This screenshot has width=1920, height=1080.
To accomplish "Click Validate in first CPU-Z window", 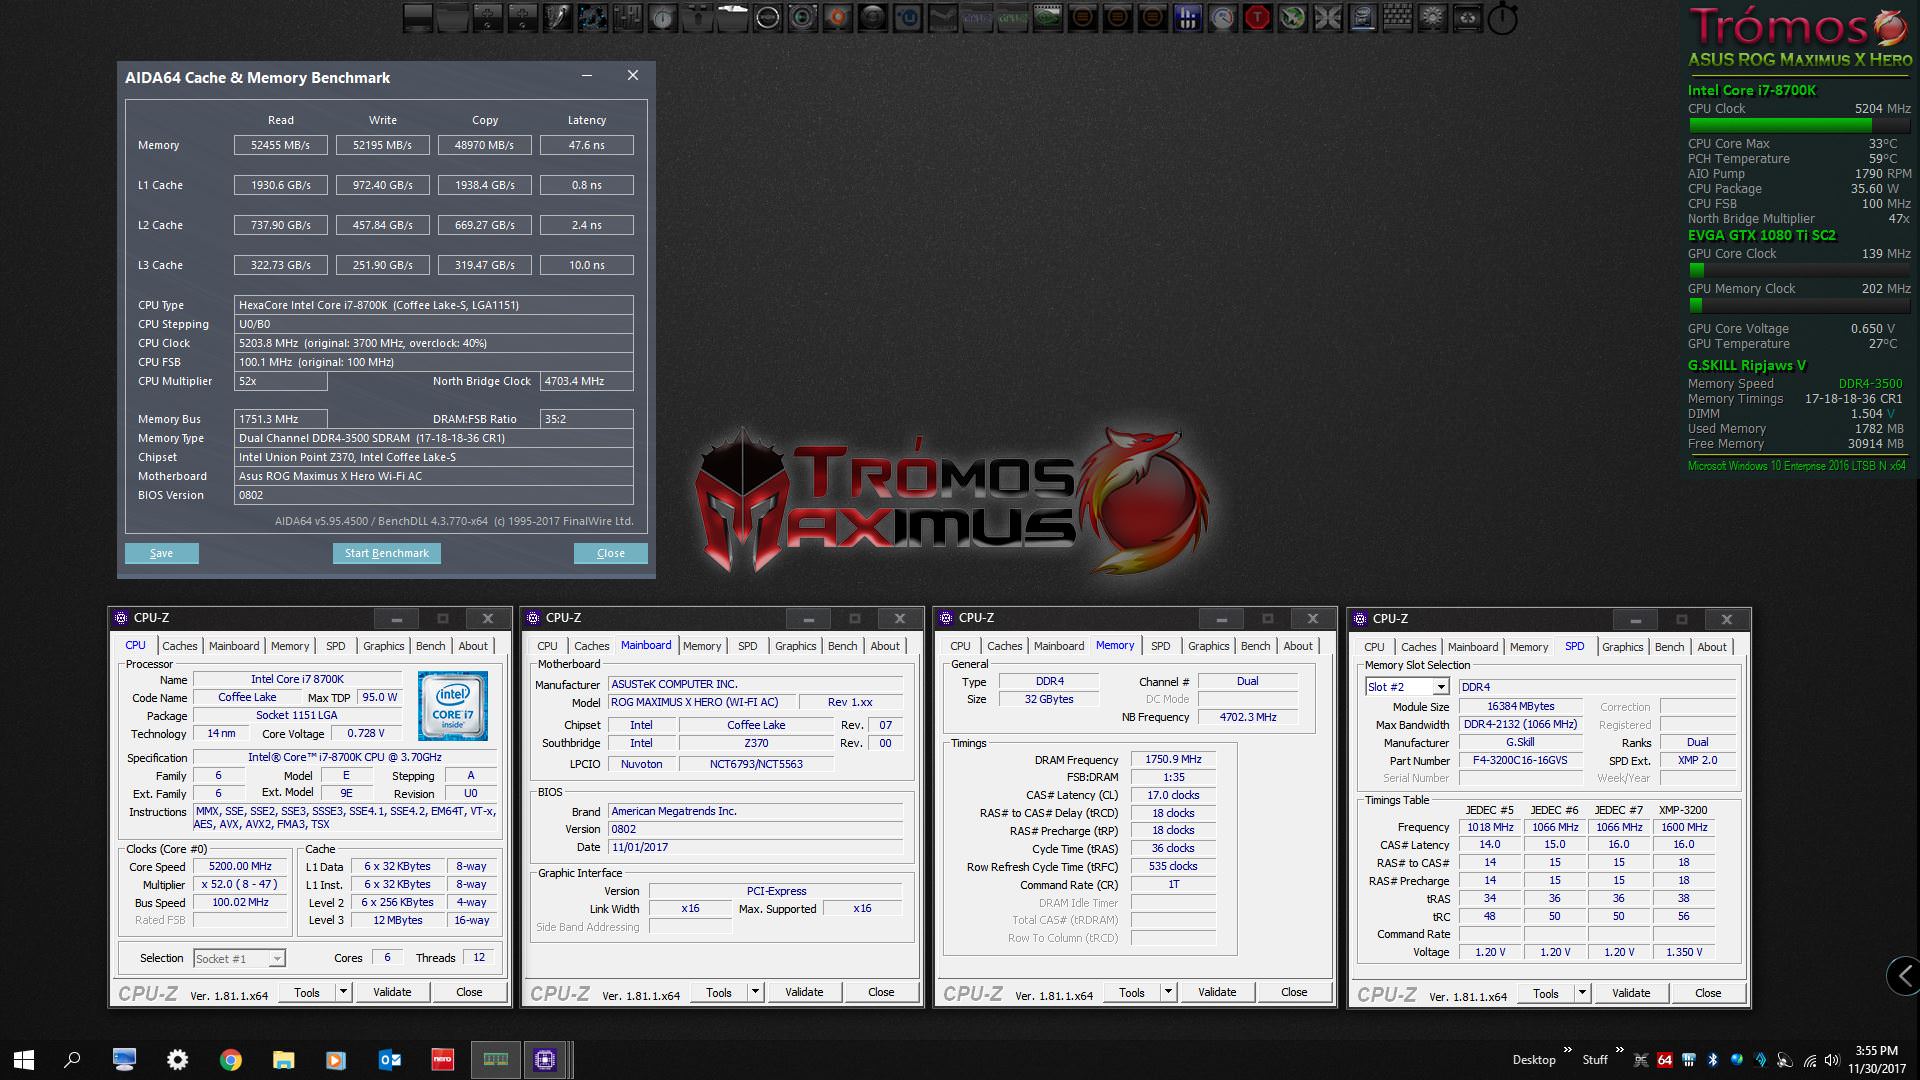I will pos(392,992).
